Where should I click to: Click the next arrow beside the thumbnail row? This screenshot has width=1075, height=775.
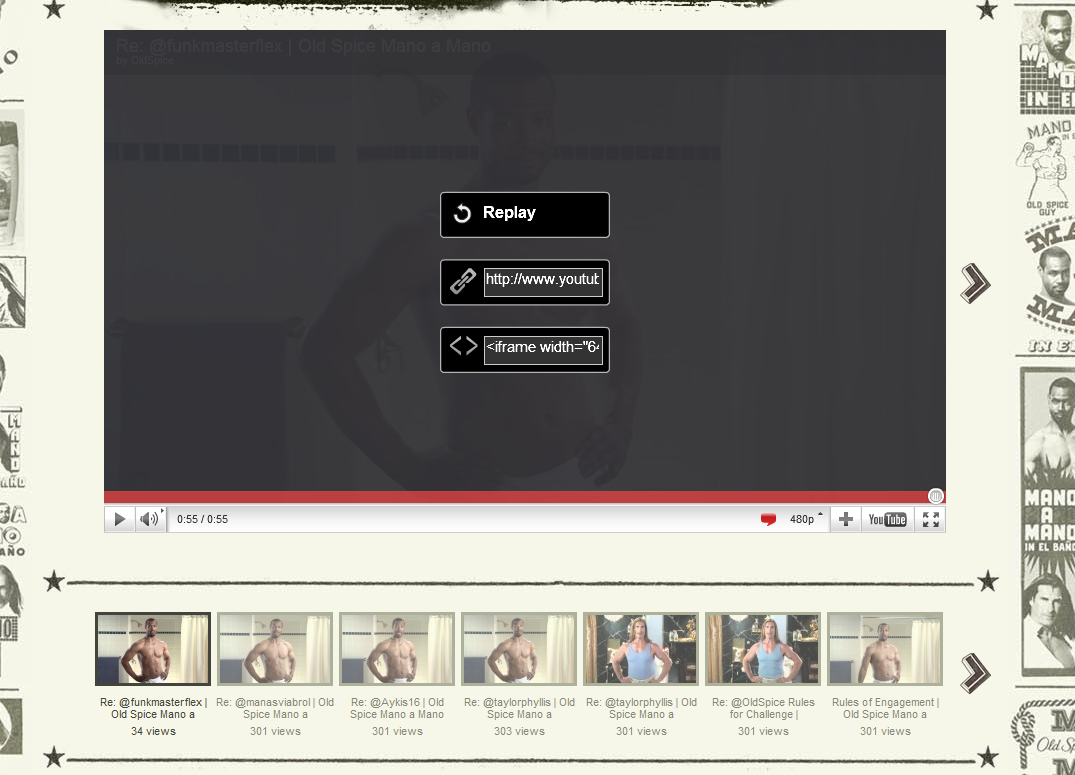tap(975, 673)
